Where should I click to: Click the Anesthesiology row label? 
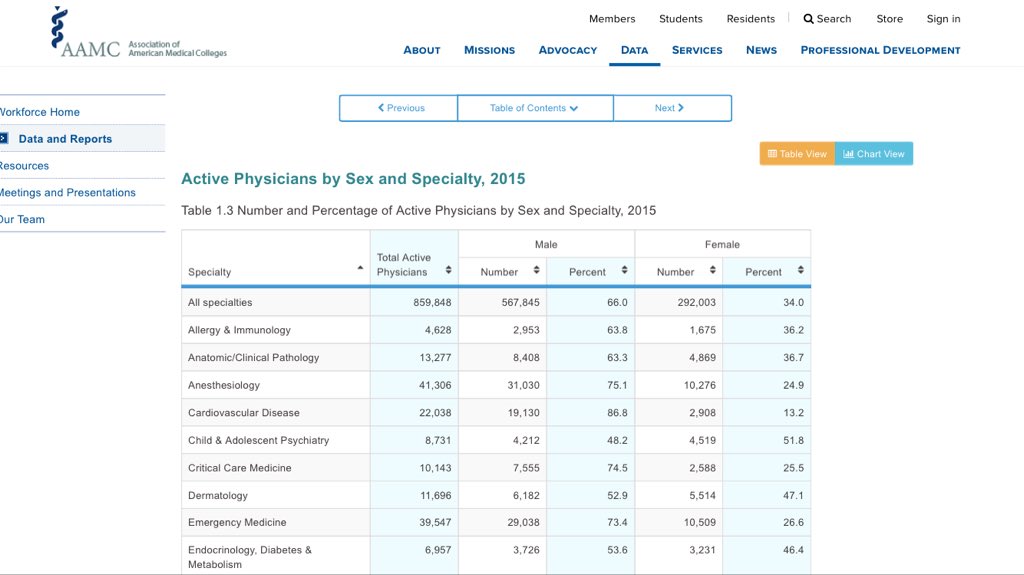tap(224, 385)
